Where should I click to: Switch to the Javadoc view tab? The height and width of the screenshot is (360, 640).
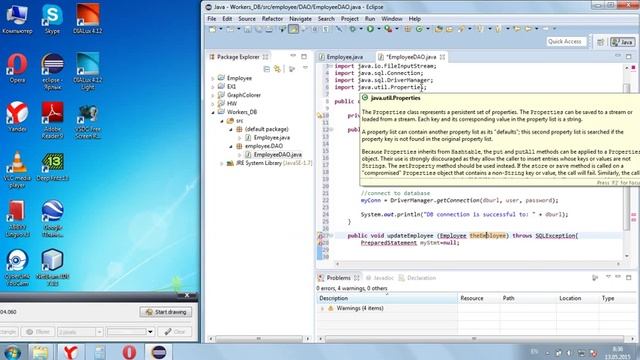[380, 278]
